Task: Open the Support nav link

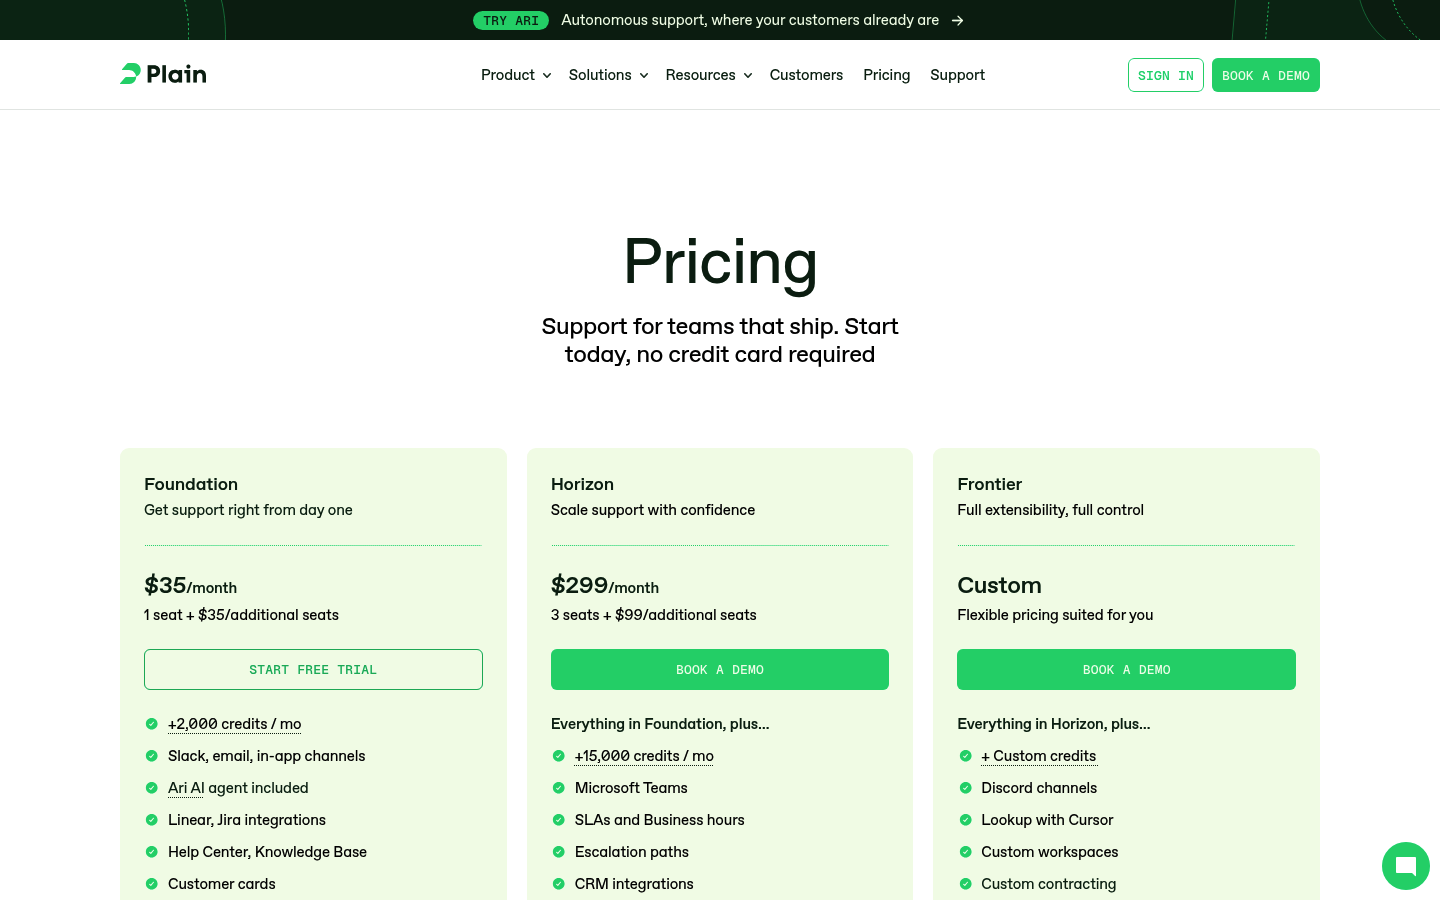Action: tap(957, 75)
